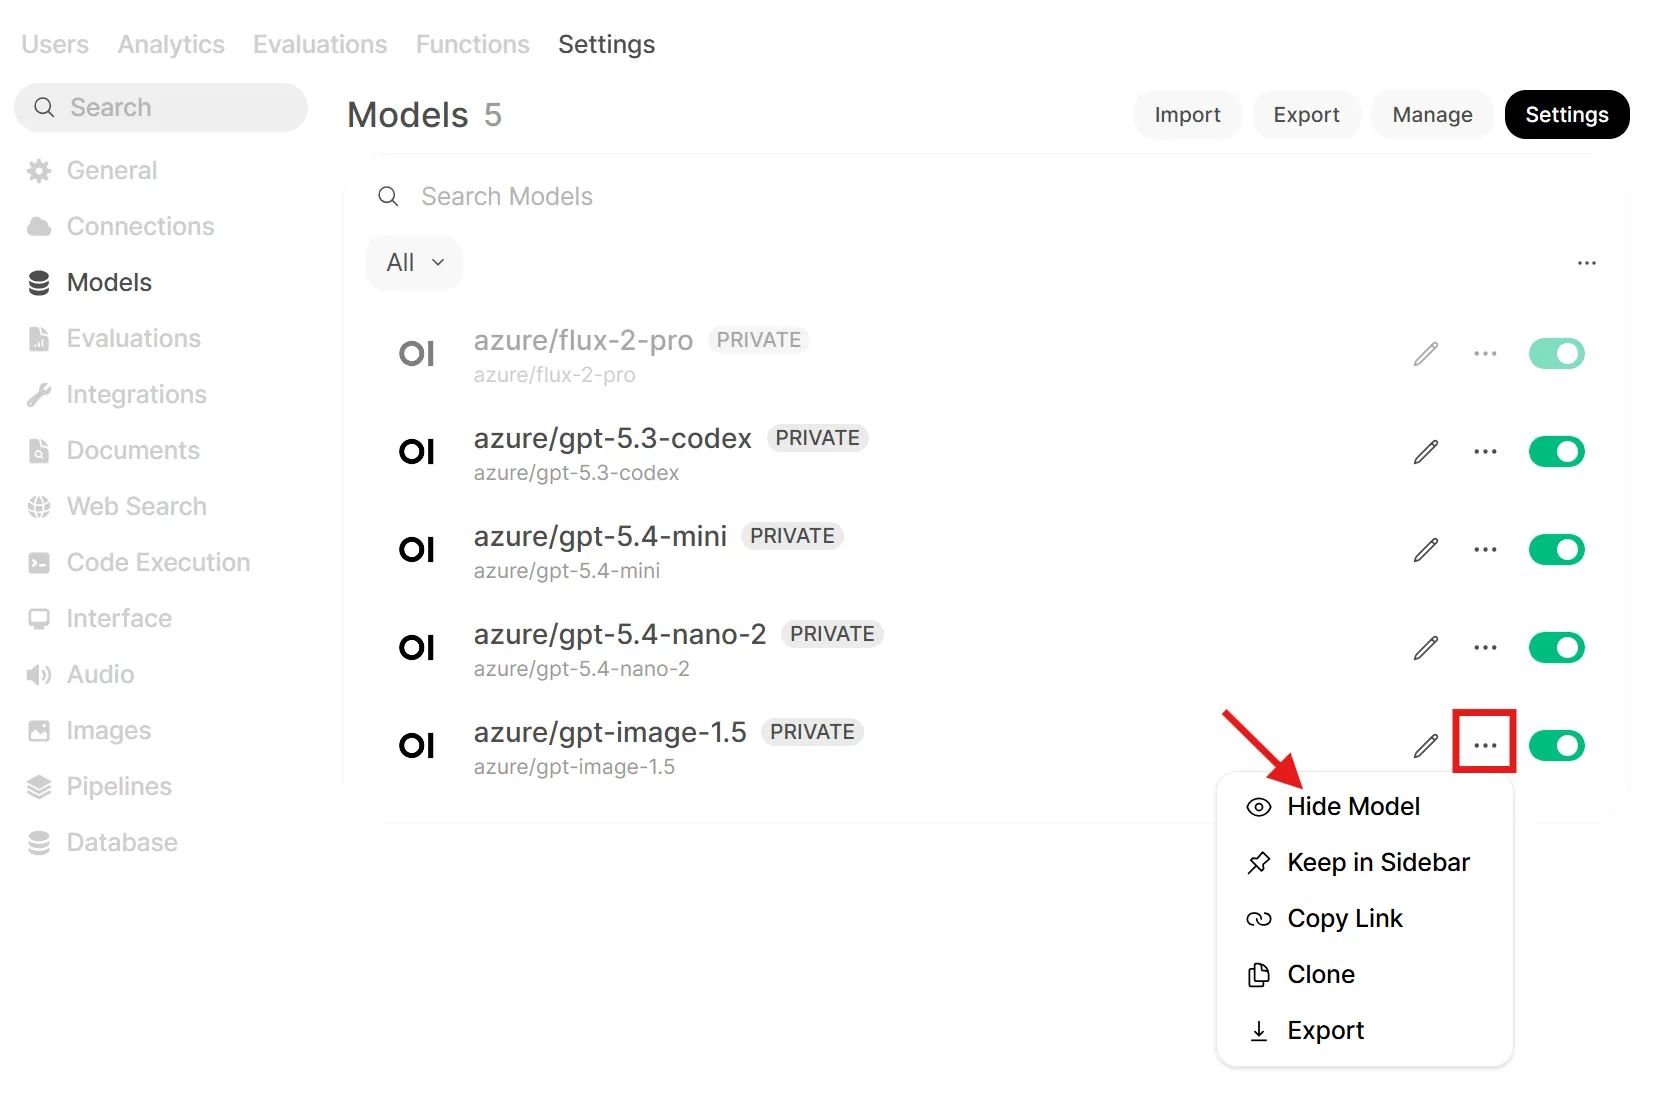Choose Copy Link in the context menu
This screenshot has height=1120, width=1659.
(1344, 918)
